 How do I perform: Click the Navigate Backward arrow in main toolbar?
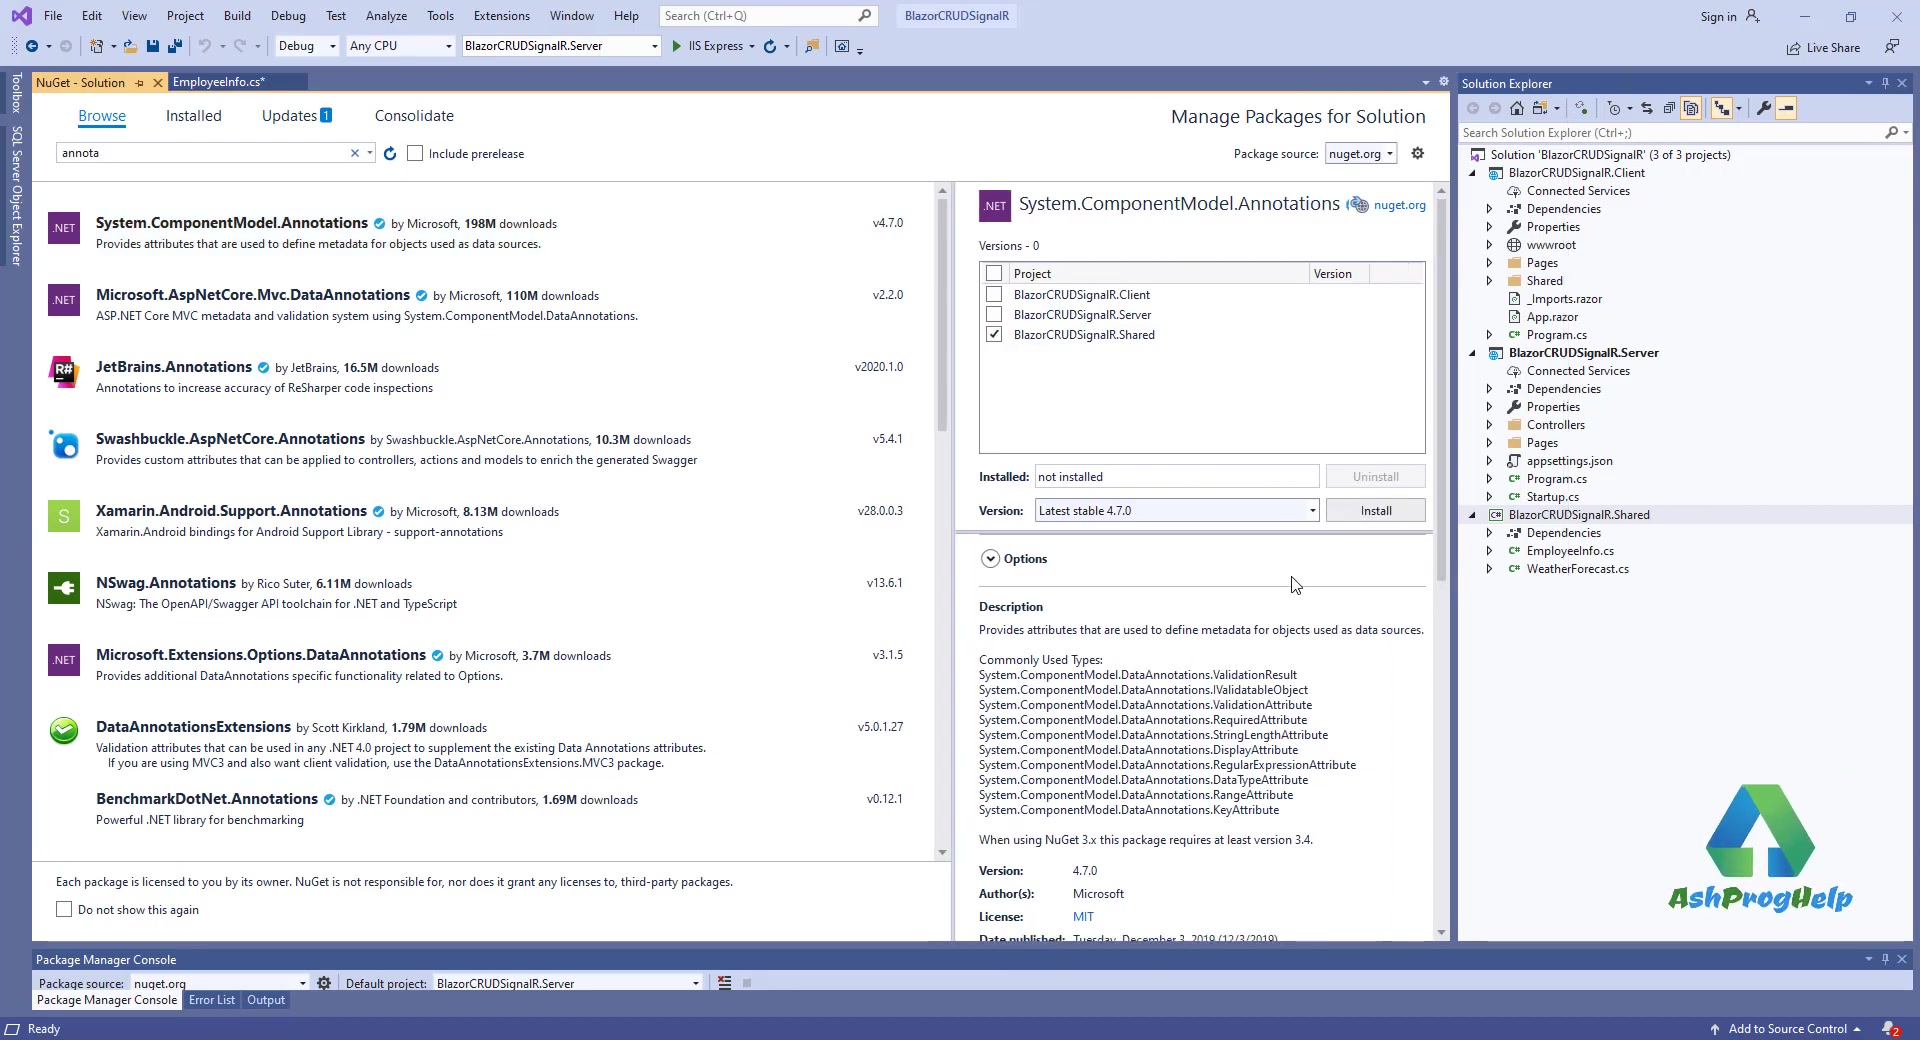click(32, 46)
